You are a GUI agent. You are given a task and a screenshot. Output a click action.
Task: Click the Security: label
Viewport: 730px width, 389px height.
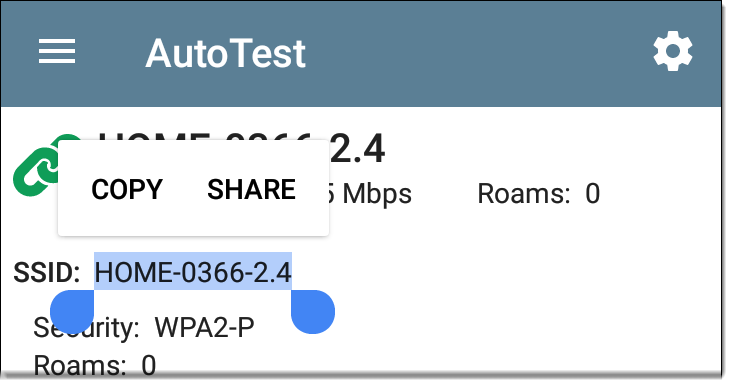(87, 328)
